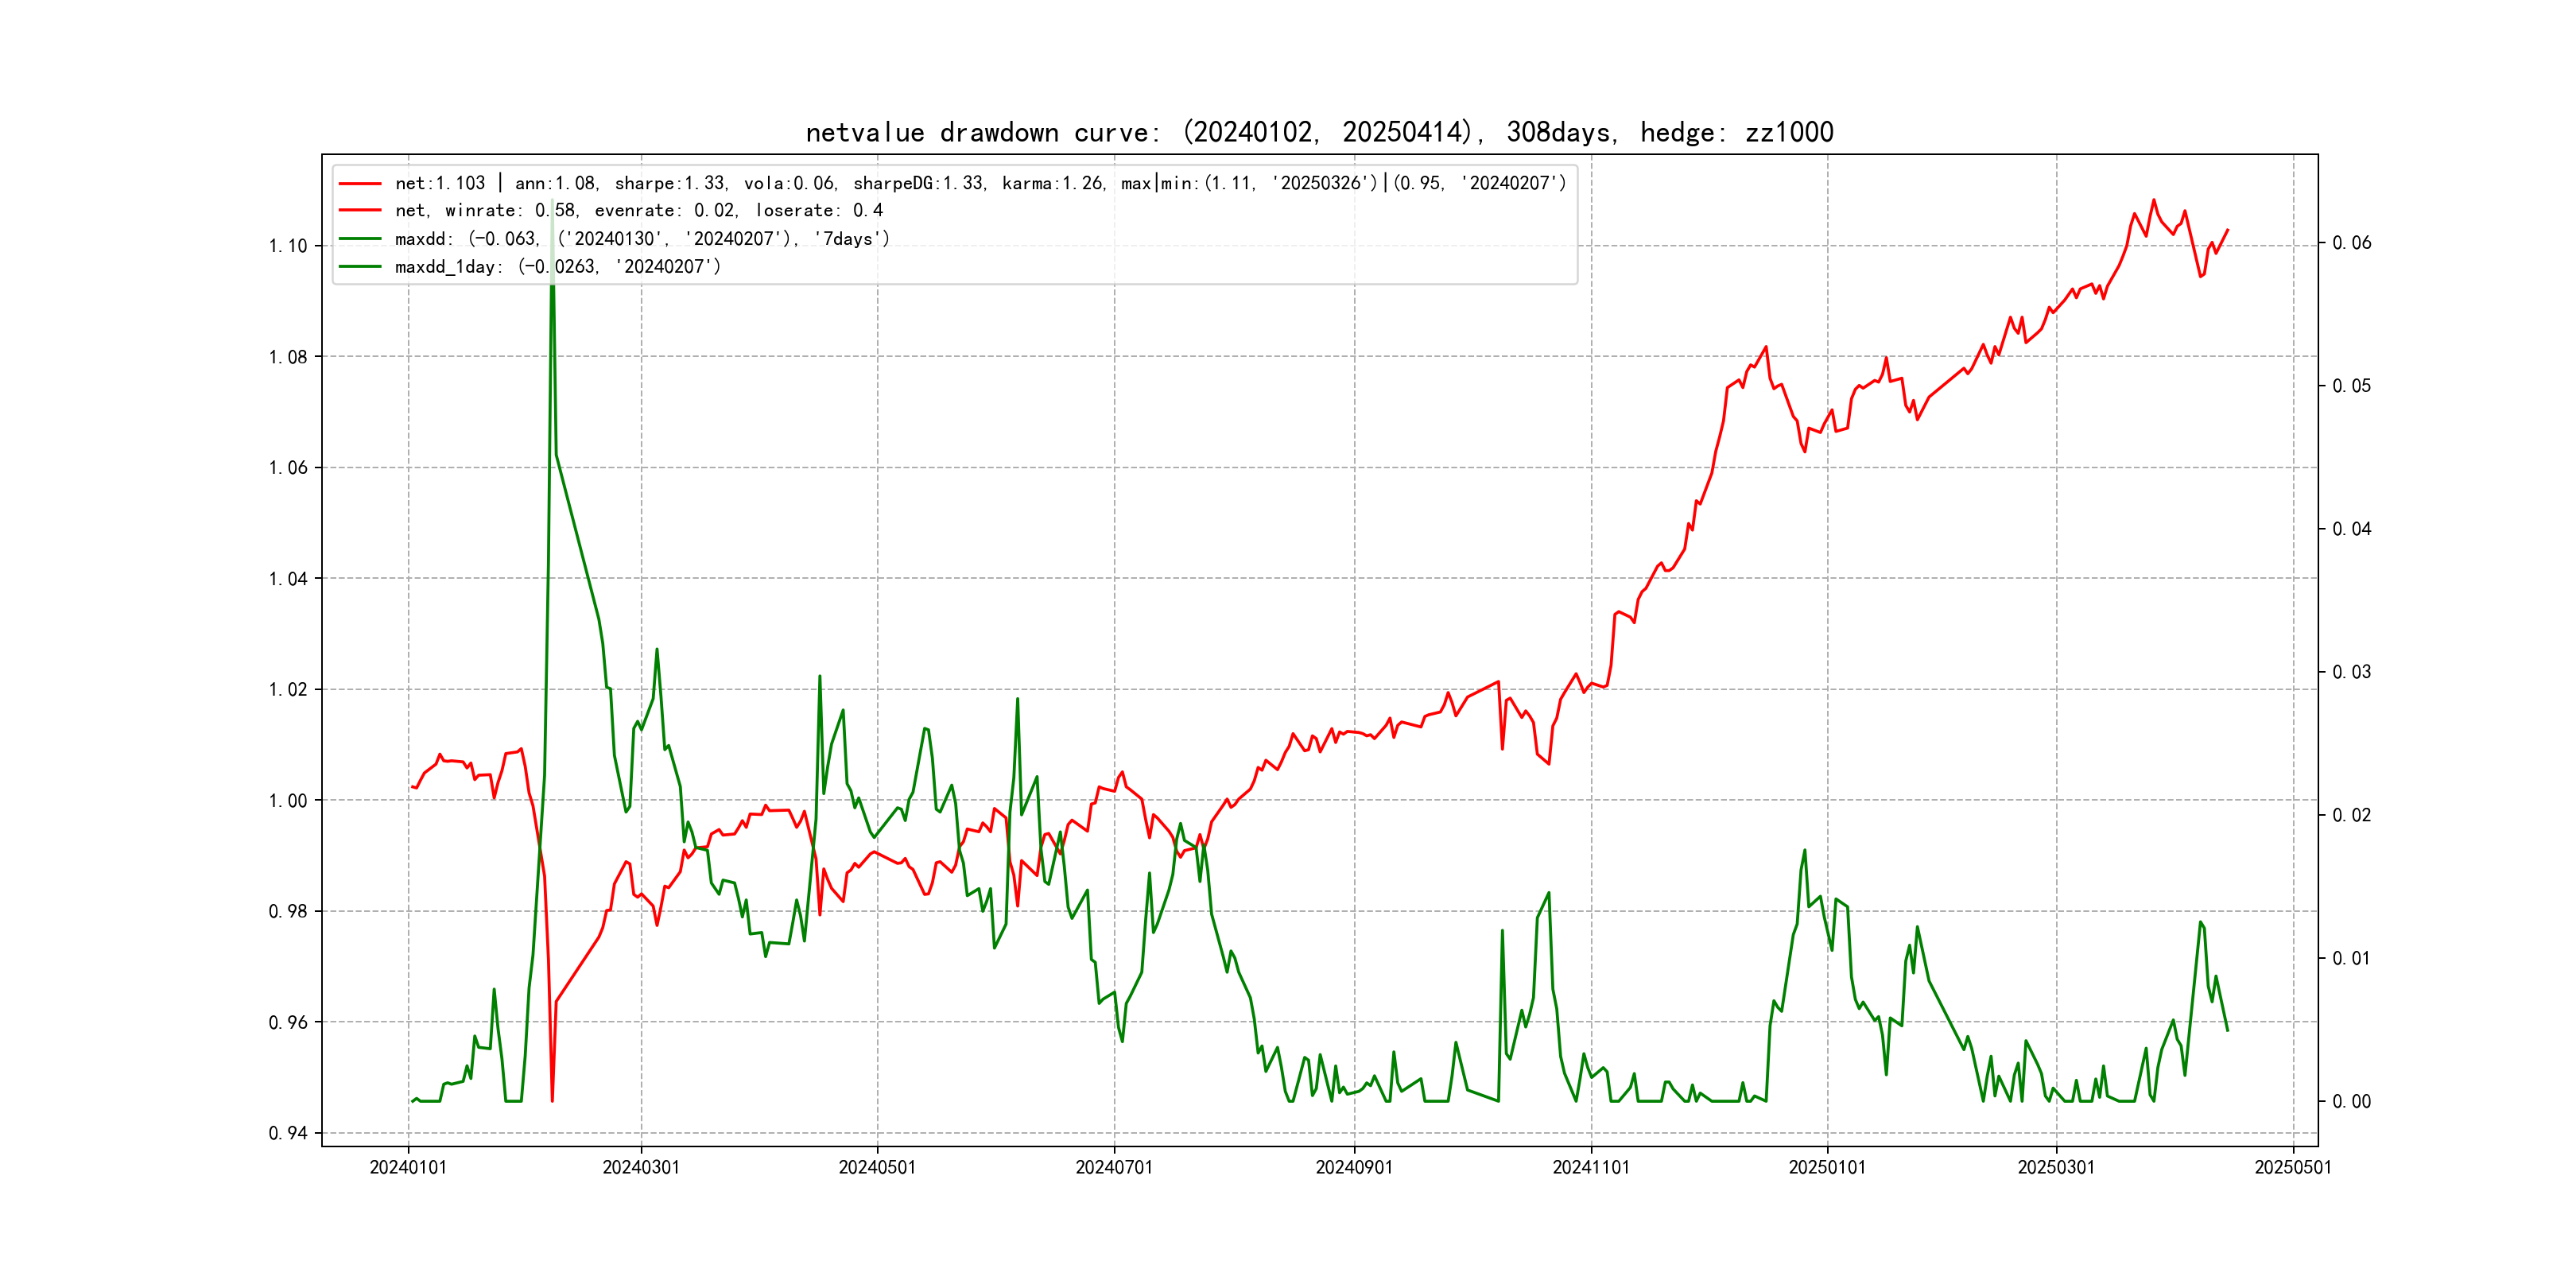Click the 20240301 x-axis date label
Viewport: 2576px width, 1288px height.
[x=641, y=1167]
